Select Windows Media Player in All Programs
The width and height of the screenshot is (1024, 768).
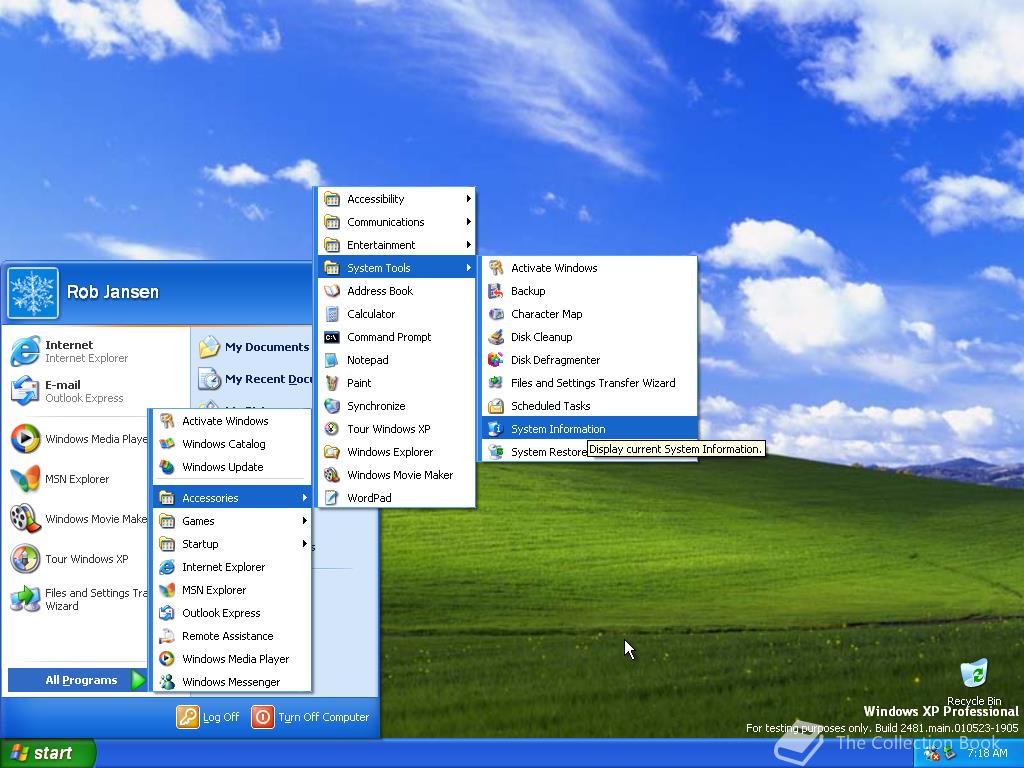pyautogui.click(x=232, y=659)
